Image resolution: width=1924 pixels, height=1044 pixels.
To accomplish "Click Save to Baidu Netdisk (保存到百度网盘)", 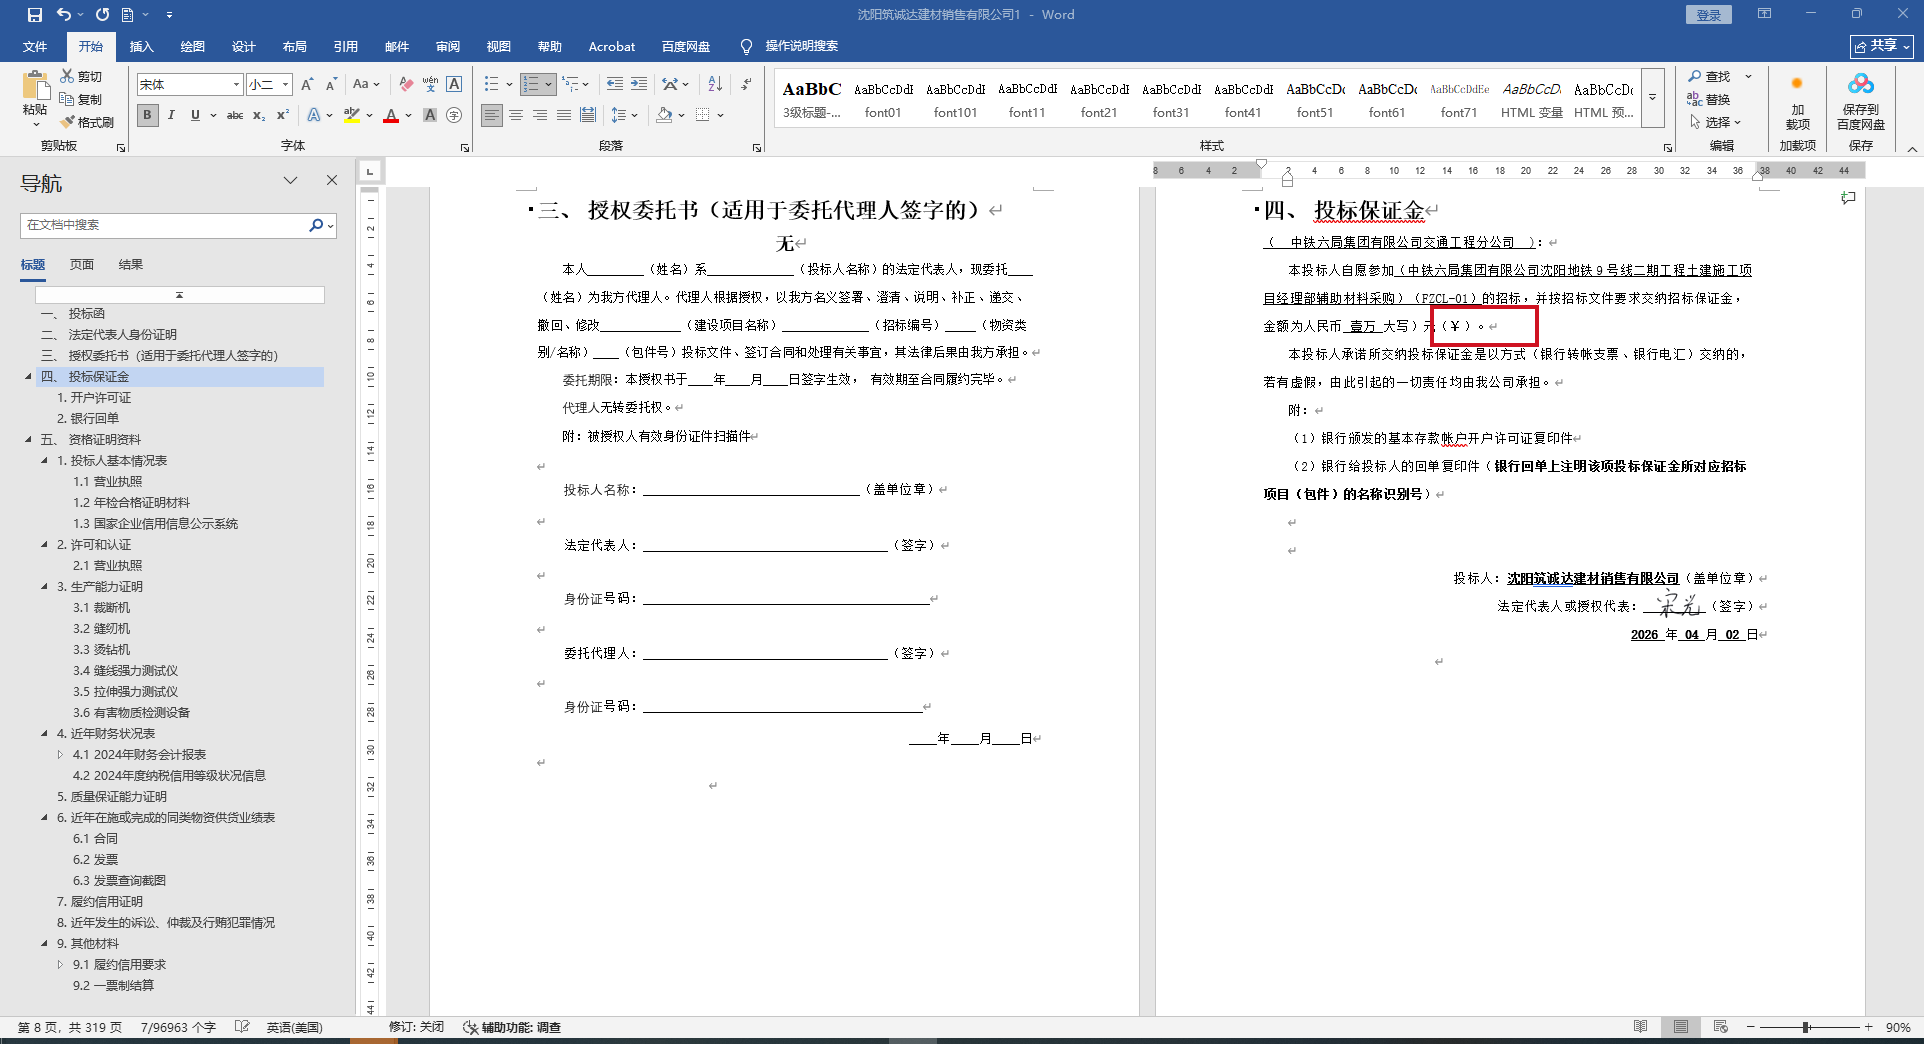I will tap(1860, 101).
